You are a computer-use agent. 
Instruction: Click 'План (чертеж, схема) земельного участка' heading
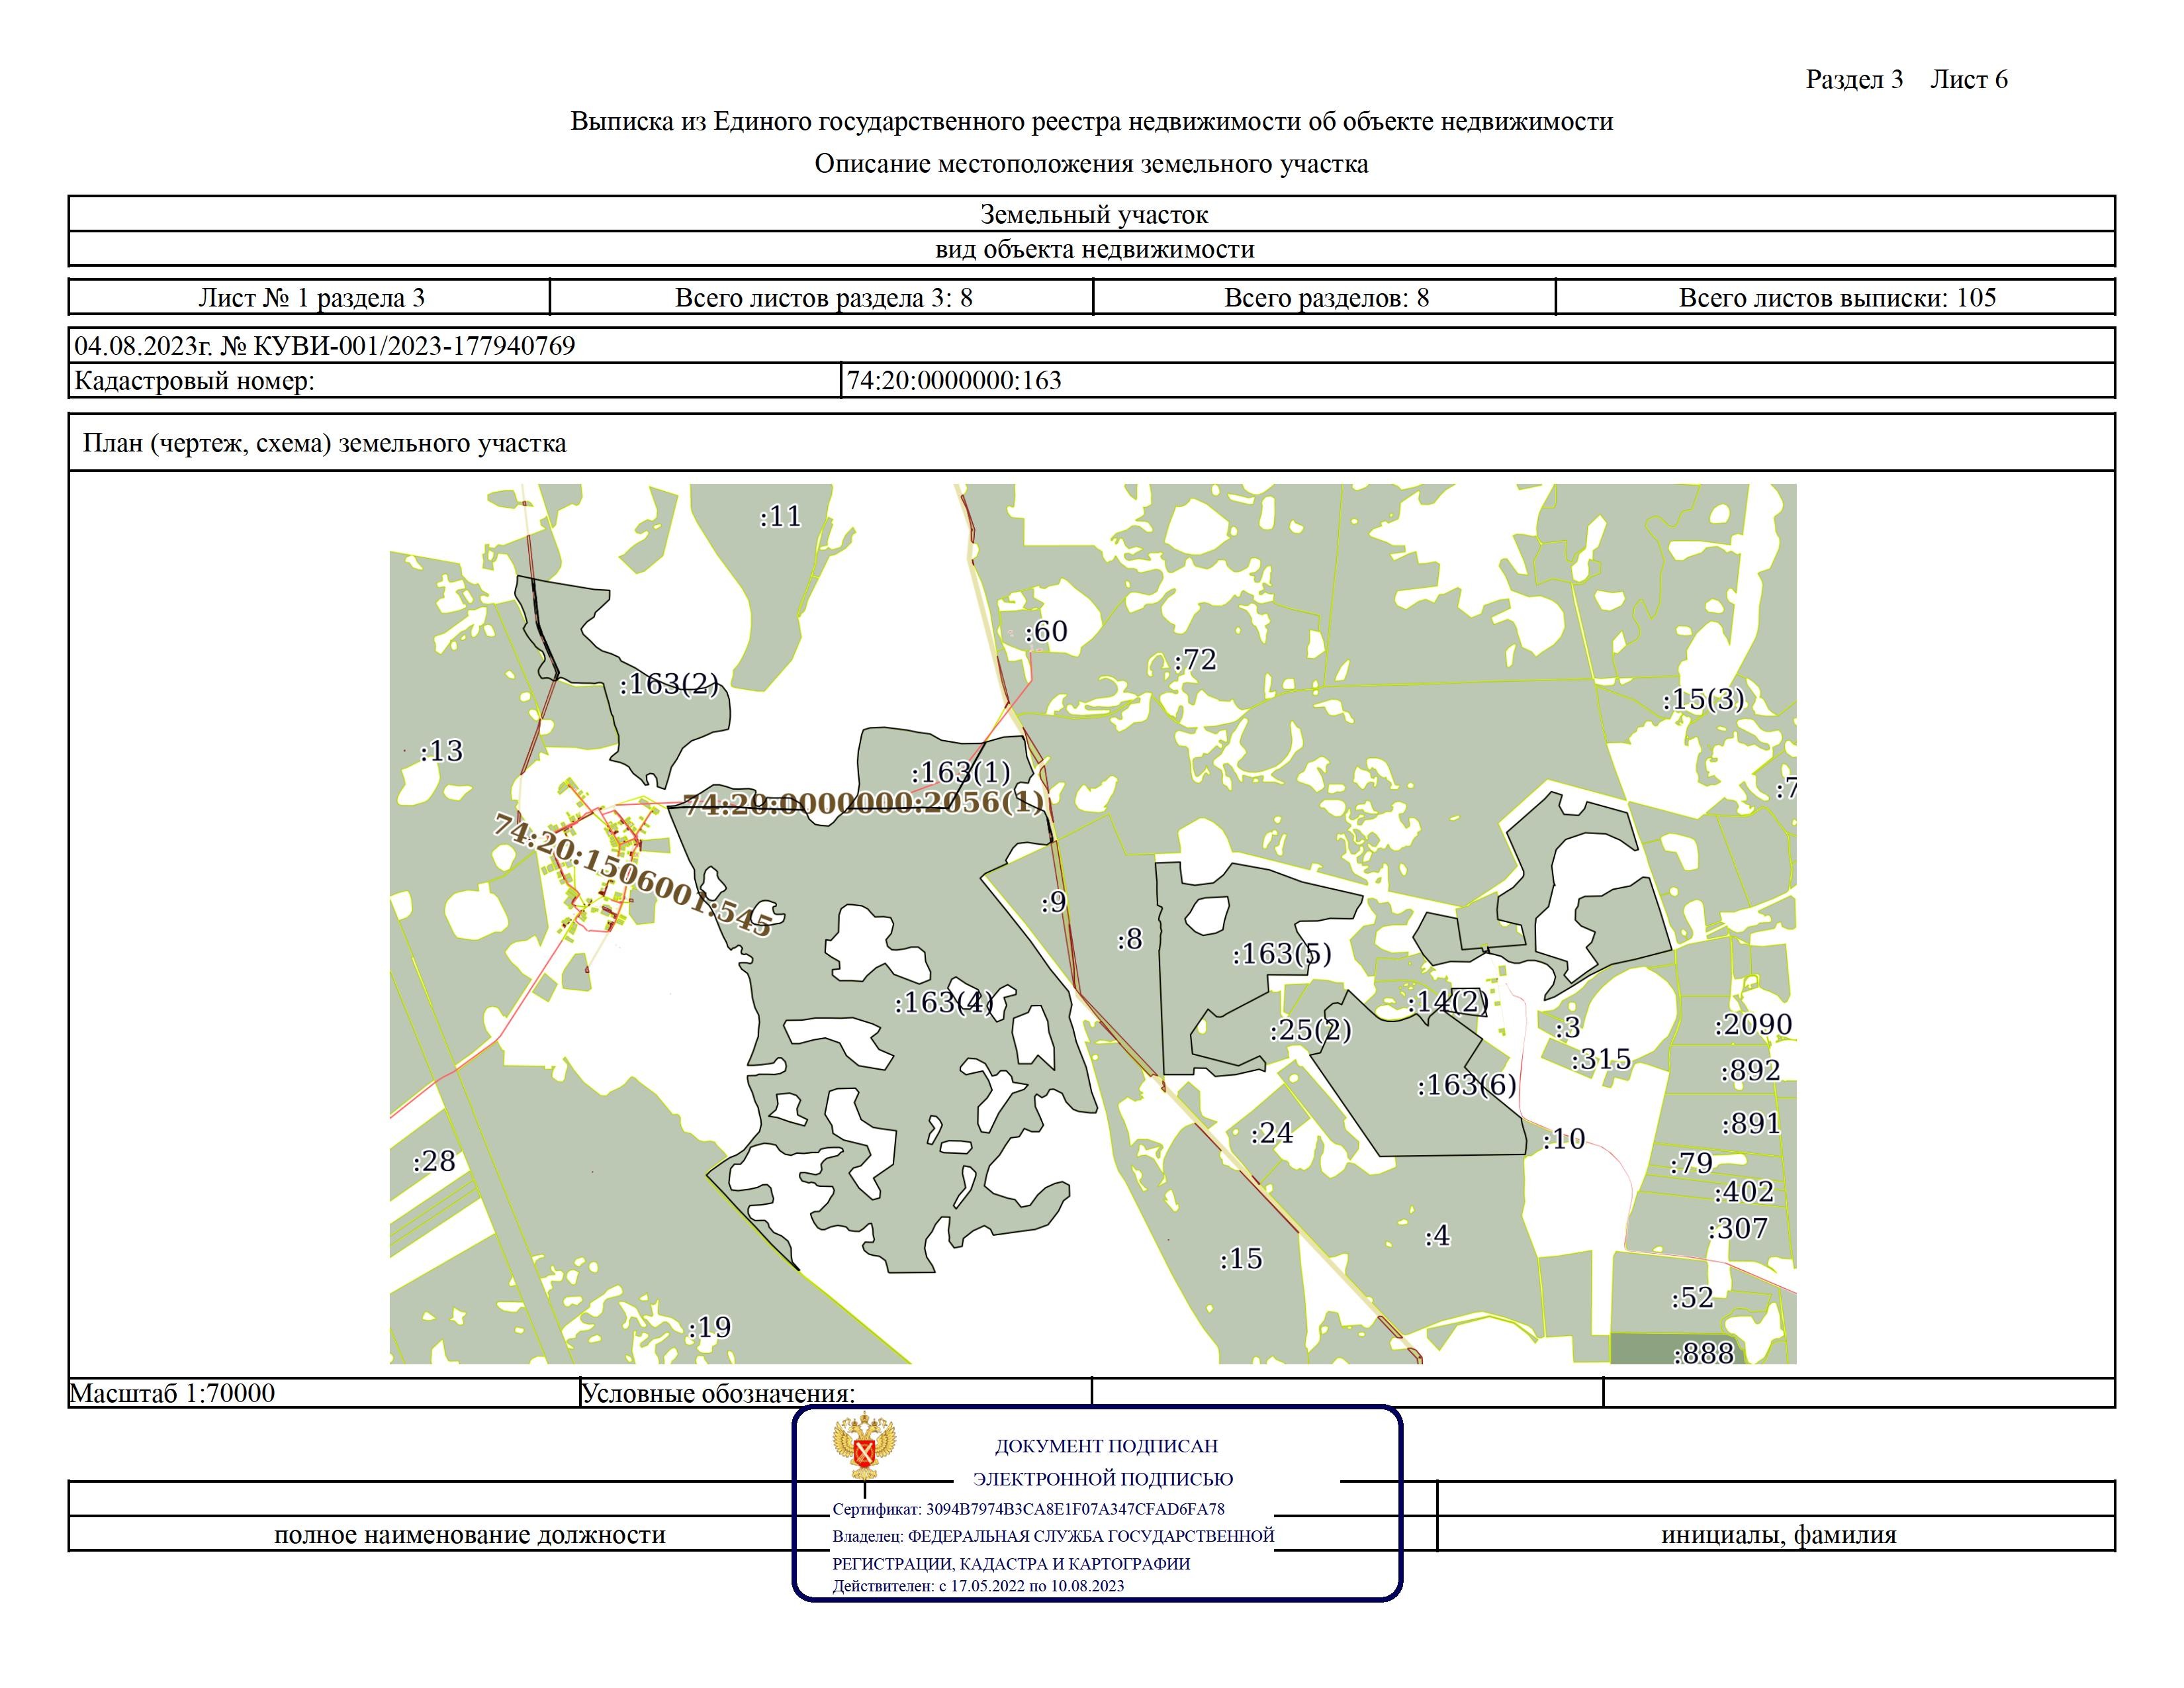coord(324,443)
